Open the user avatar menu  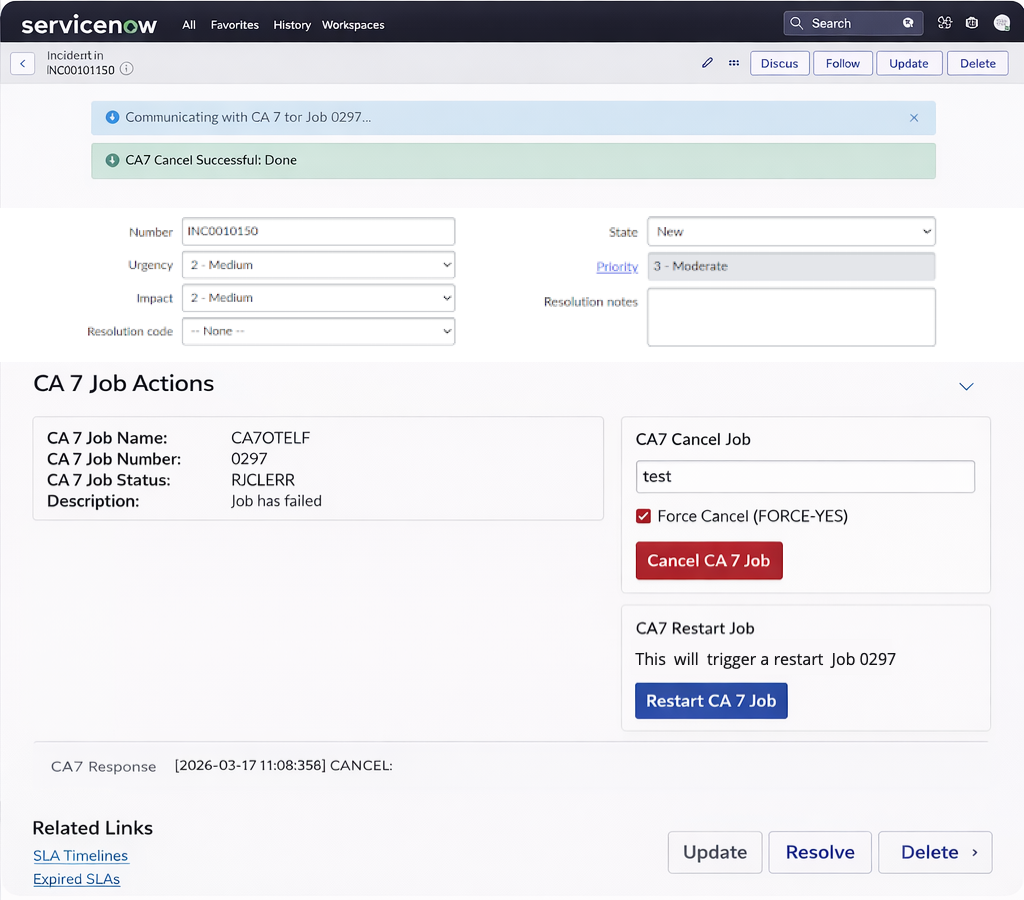[x=1002, y=23]
